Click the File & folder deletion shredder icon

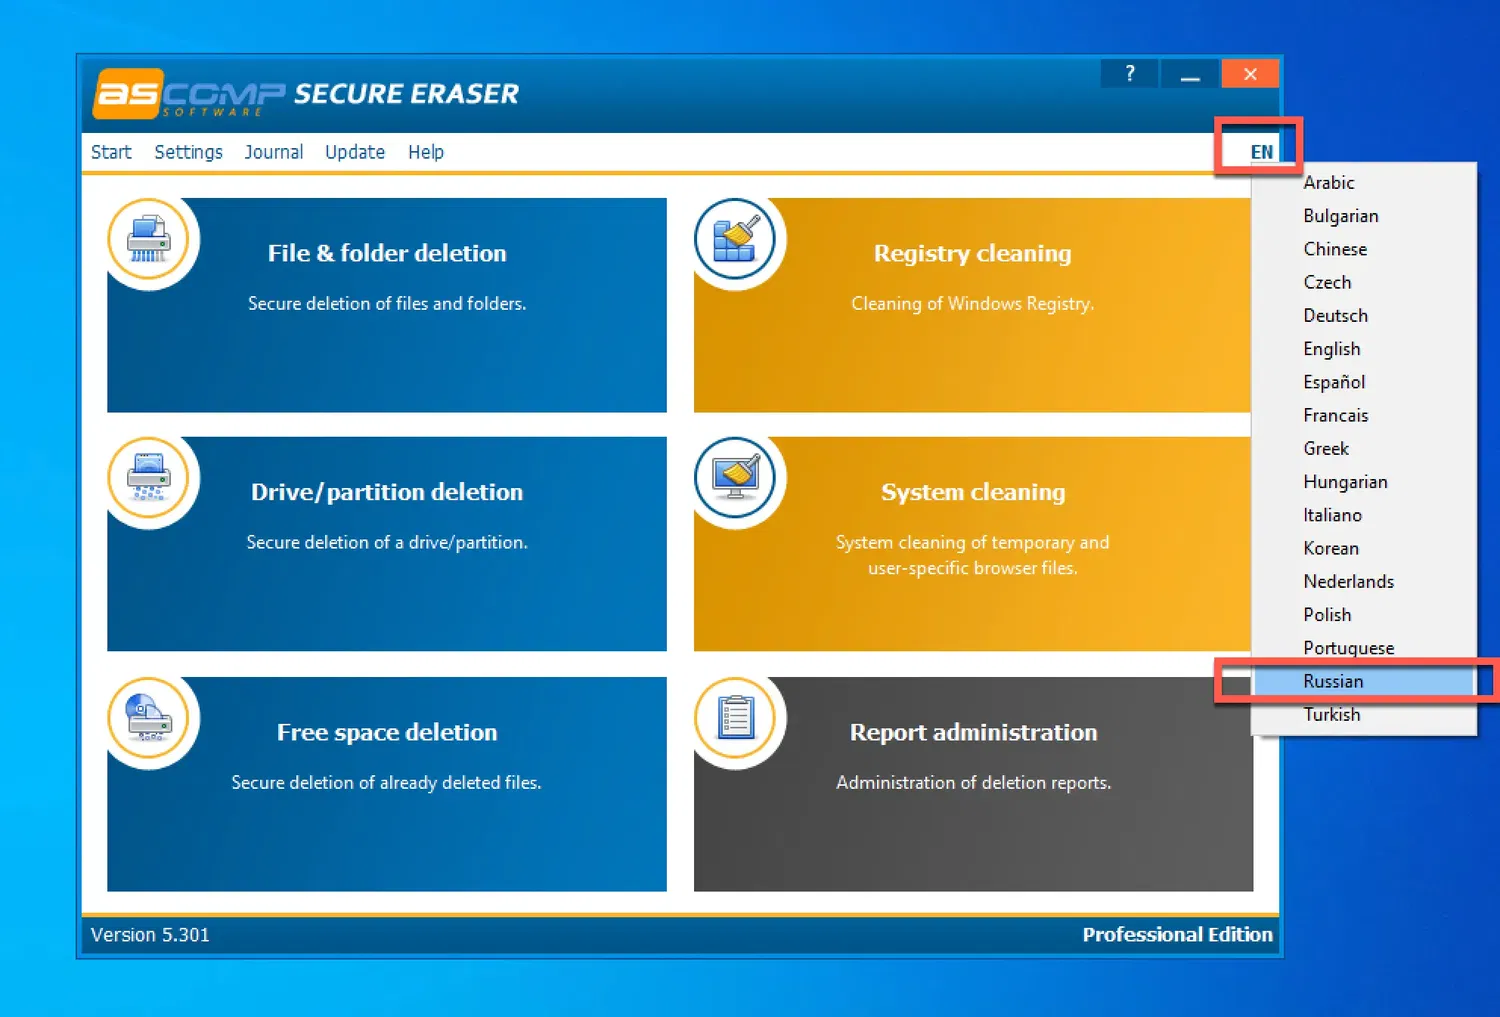(x=150, y=238)
